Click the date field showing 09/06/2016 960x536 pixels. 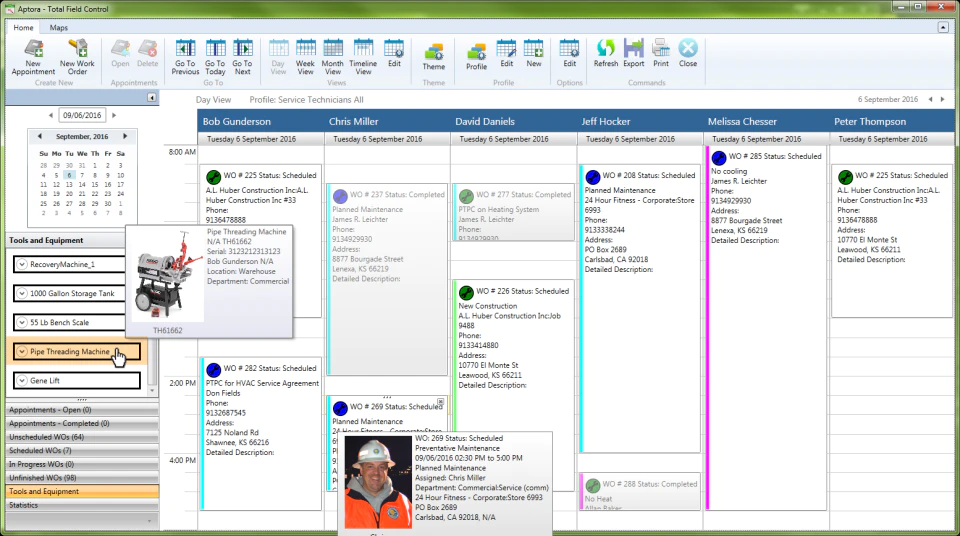tap(82, 115)
